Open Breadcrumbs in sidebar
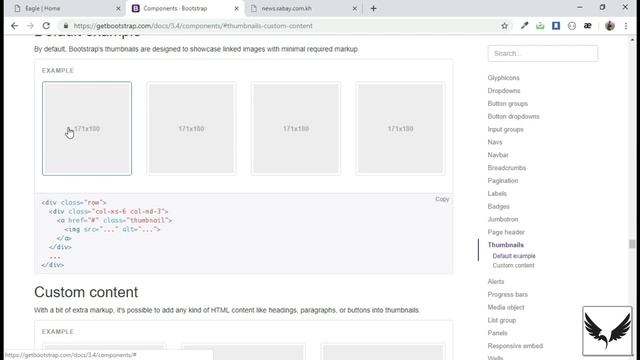The width and height of the screenshot is (640, 360). click(x=507, y=168)
